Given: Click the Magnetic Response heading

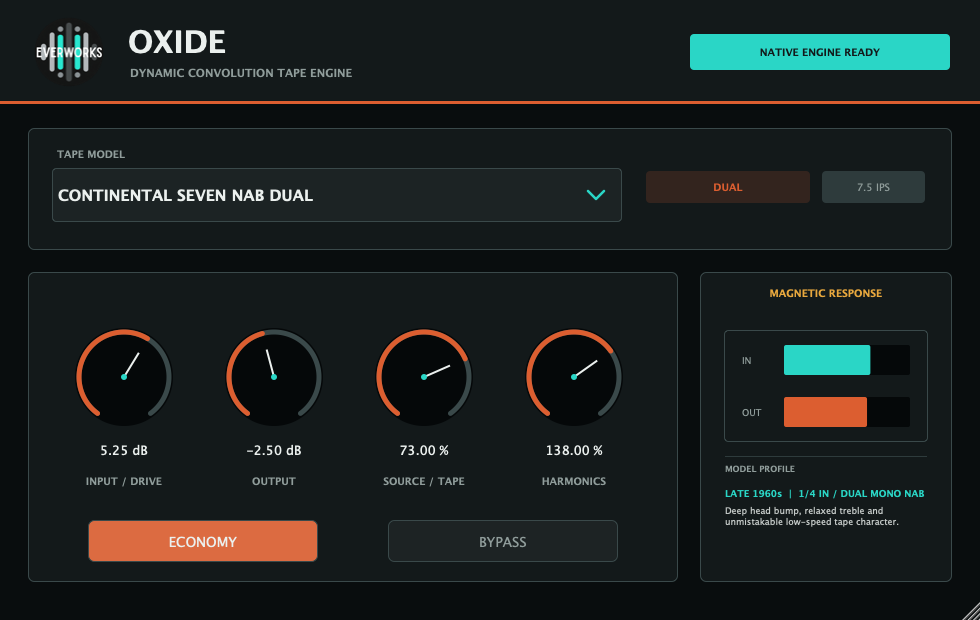Looking at the screenshot, I should [826, 293].
